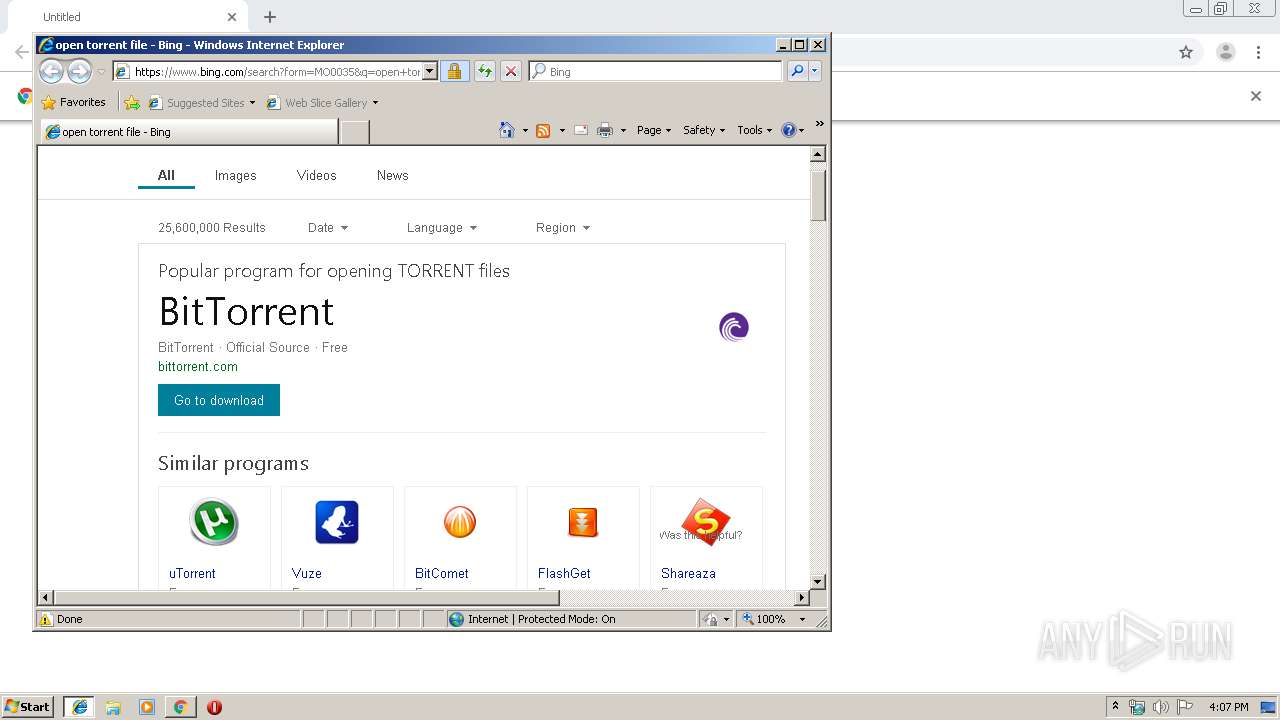Click the Print icon in the command bar
This screenshot has height=720, width=1280.
[605, 130]
